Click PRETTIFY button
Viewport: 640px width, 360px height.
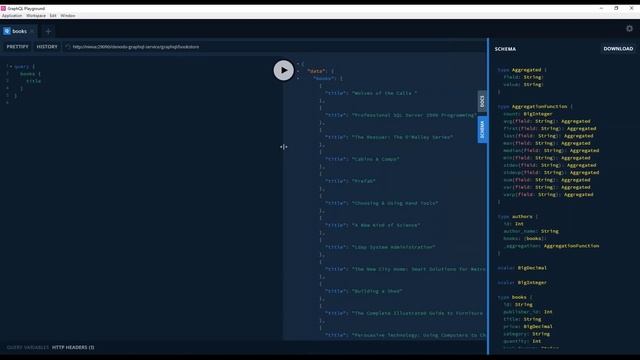click(18, 47)
